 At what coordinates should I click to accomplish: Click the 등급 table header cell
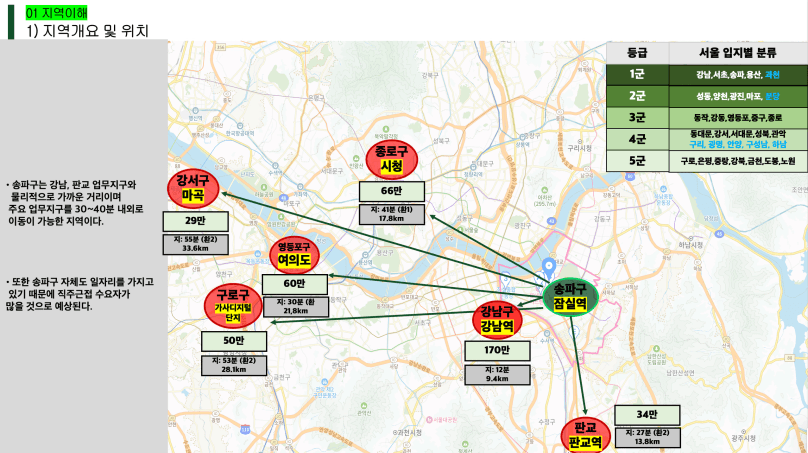637,52
